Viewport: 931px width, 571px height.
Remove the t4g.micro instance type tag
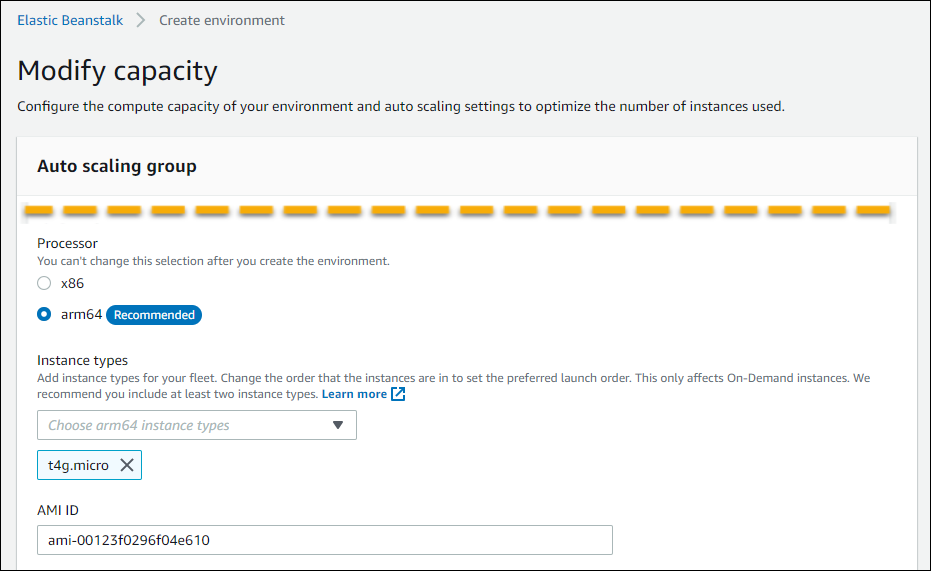[x=126, y=465]
